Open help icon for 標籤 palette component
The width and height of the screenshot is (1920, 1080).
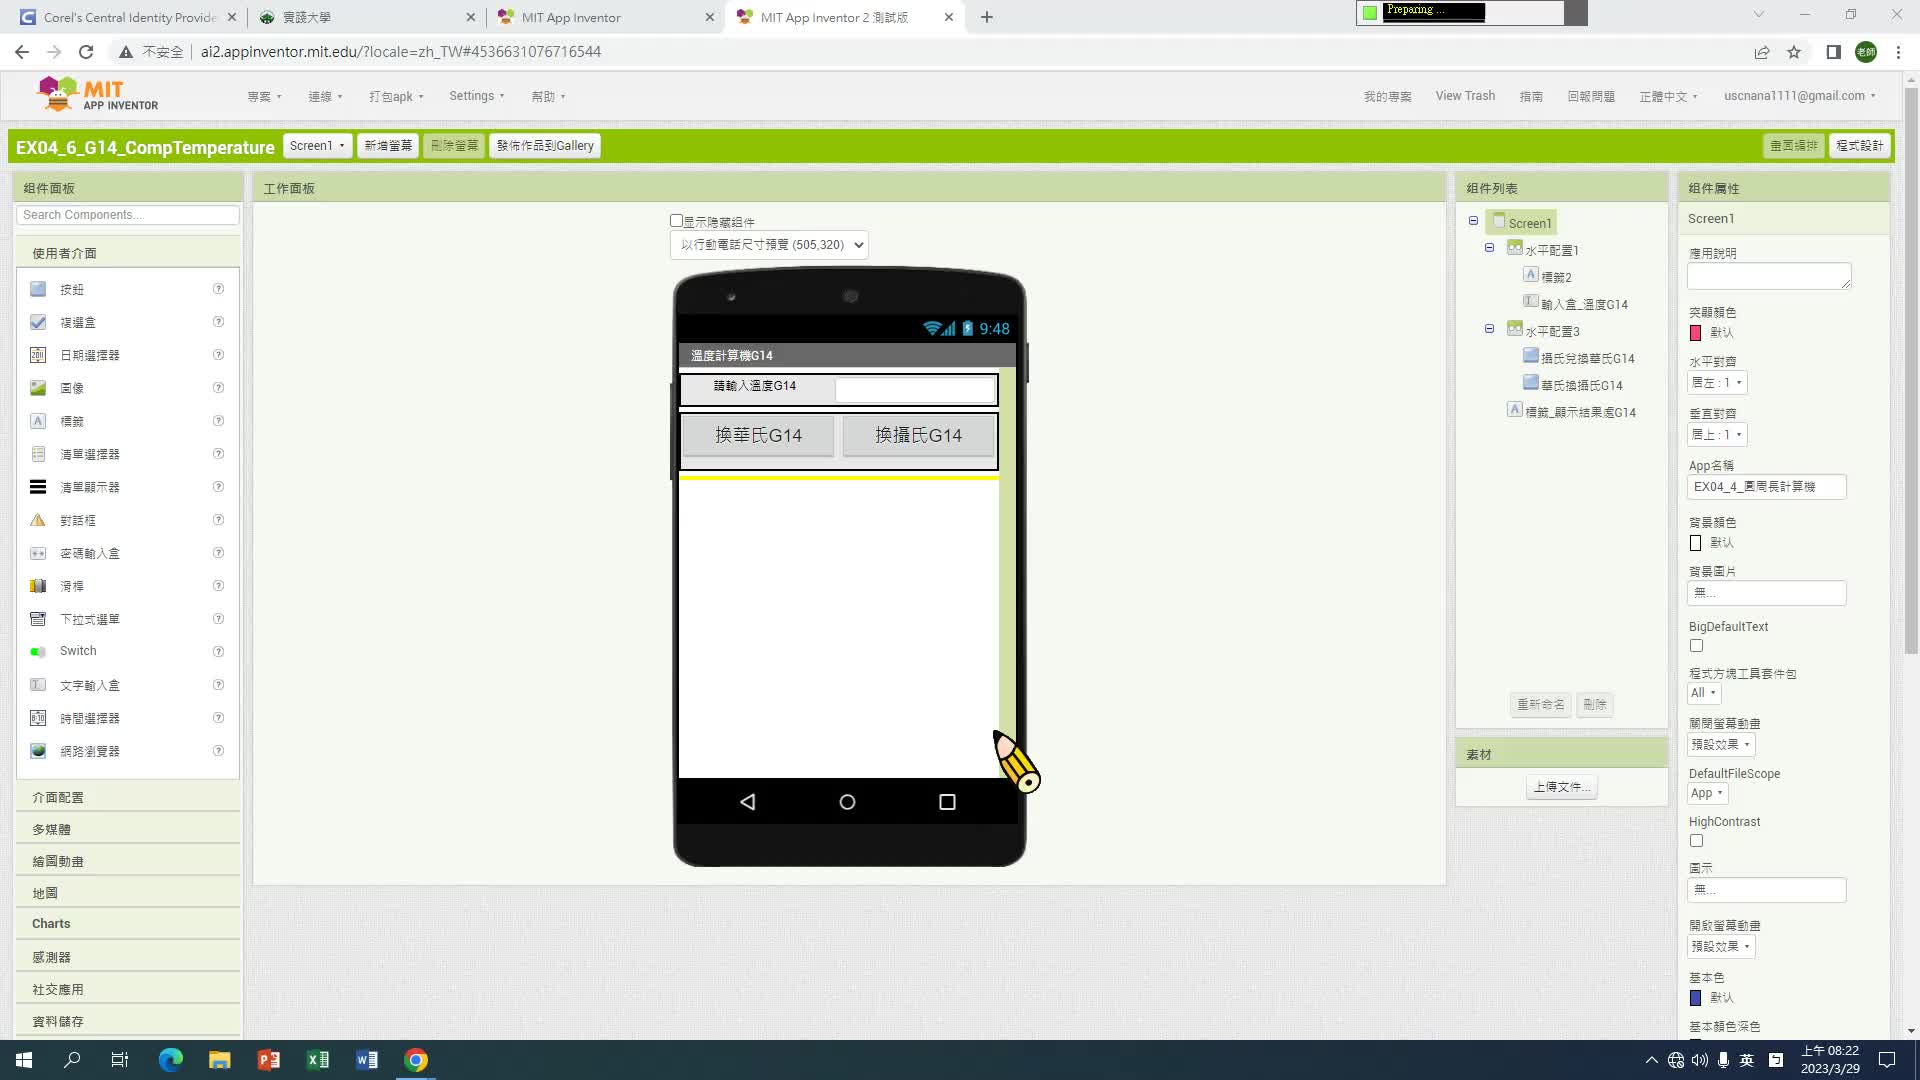click(218, 421)
